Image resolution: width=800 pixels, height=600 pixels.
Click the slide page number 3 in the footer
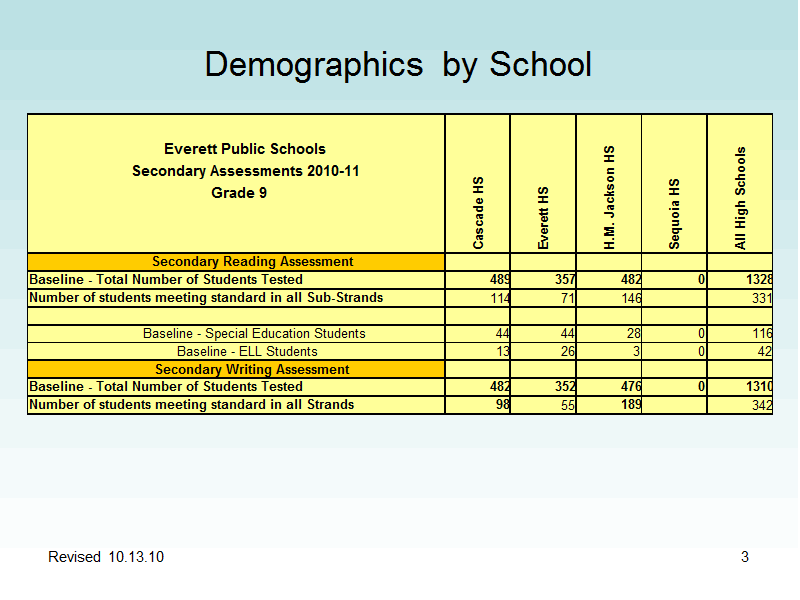(745, 557)
